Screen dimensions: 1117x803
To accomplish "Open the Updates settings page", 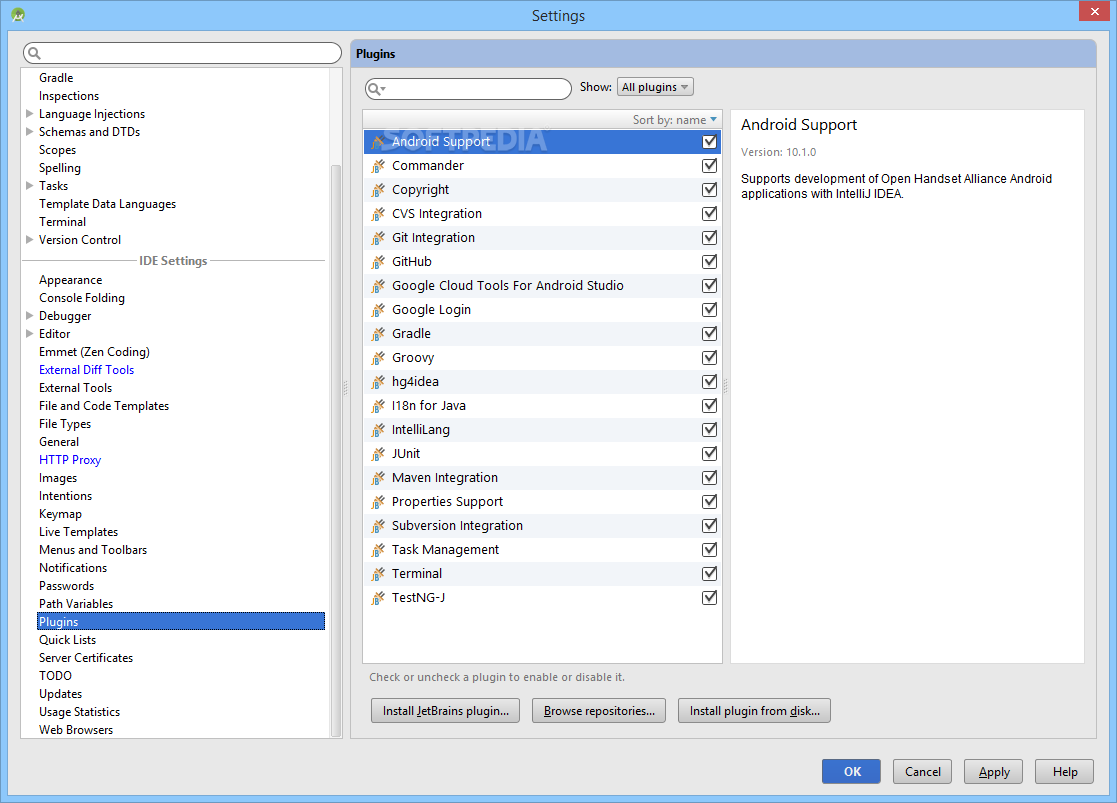I will coord(61,694).
